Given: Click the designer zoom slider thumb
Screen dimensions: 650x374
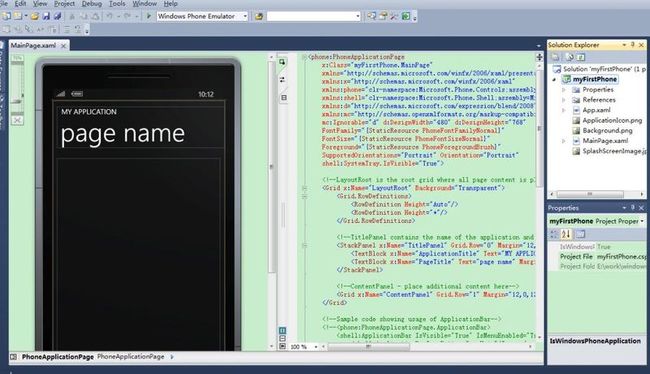Looking at the screenshot, I should 17,101.
